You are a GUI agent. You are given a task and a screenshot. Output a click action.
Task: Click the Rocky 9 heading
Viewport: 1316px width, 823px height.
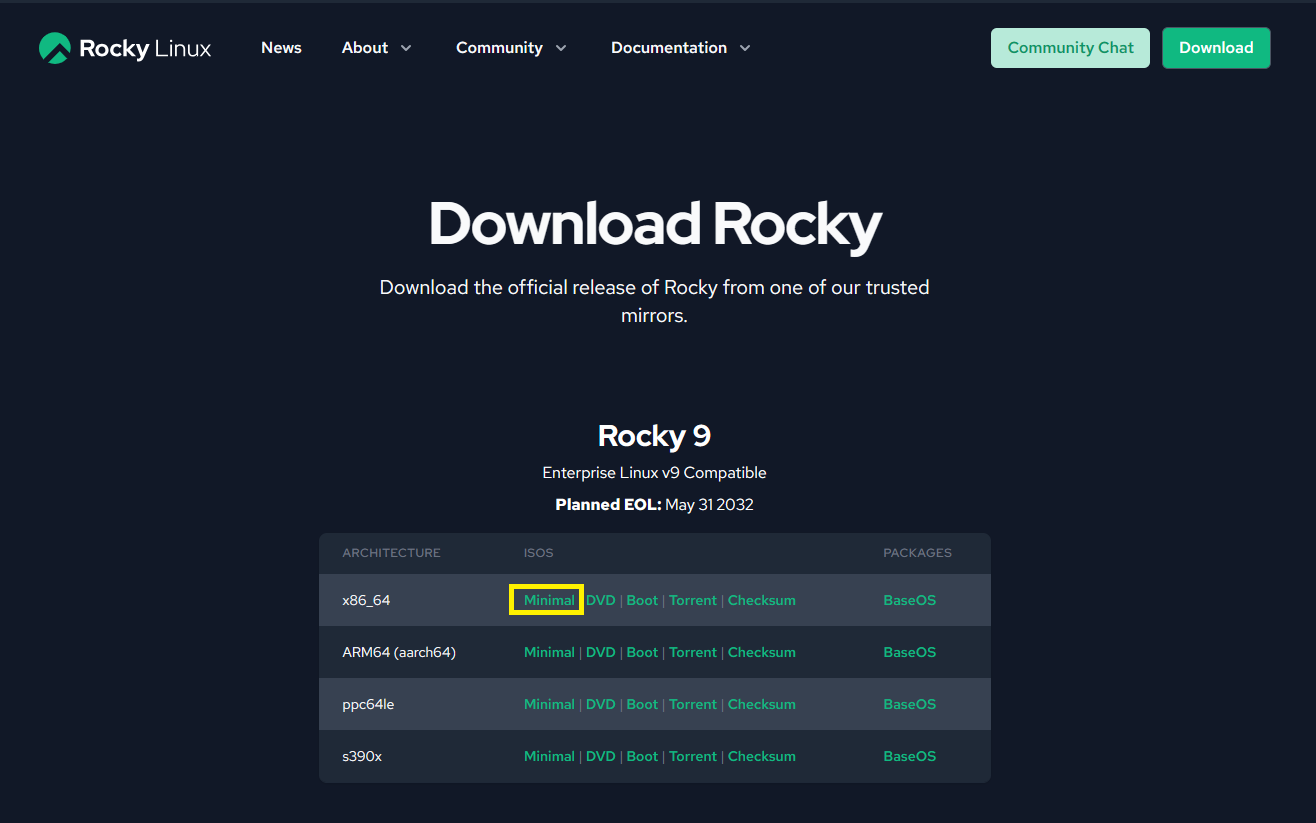pyautogui.click(x=654, y=436)
